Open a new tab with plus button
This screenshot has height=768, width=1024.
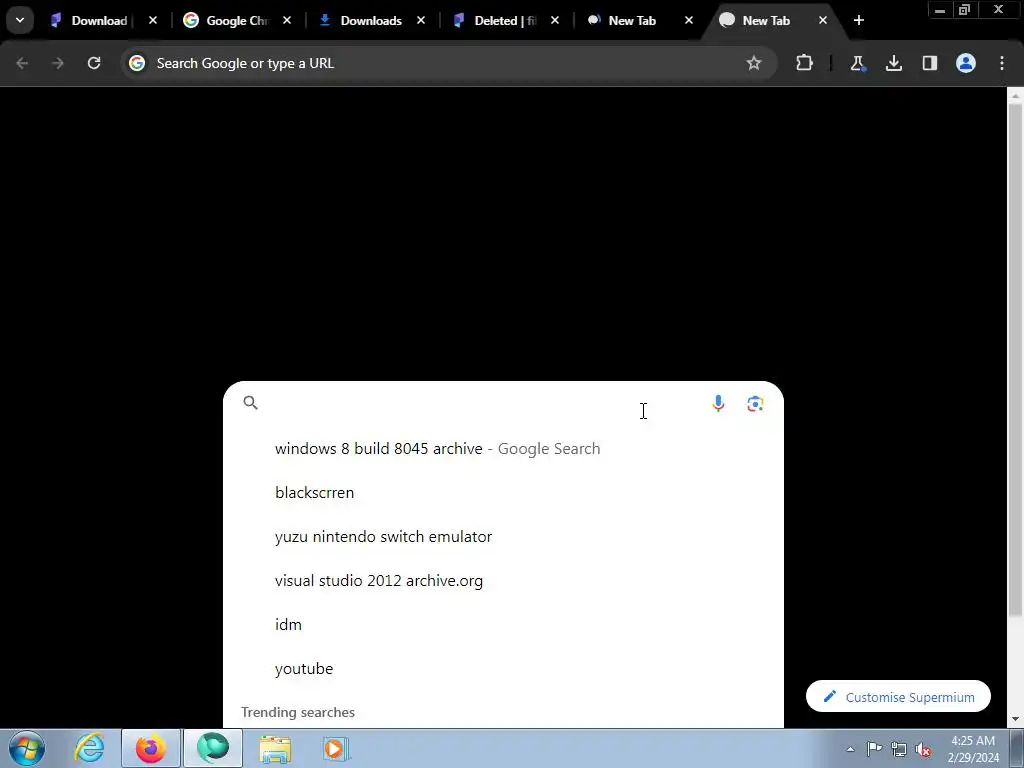(x=859, y=20)
